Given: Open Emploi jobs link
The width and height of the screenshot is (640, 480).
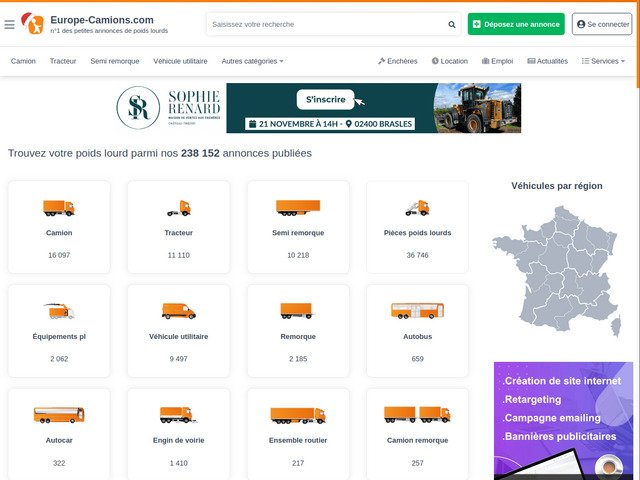Looking at the screenshot, I should click(497, 61).
